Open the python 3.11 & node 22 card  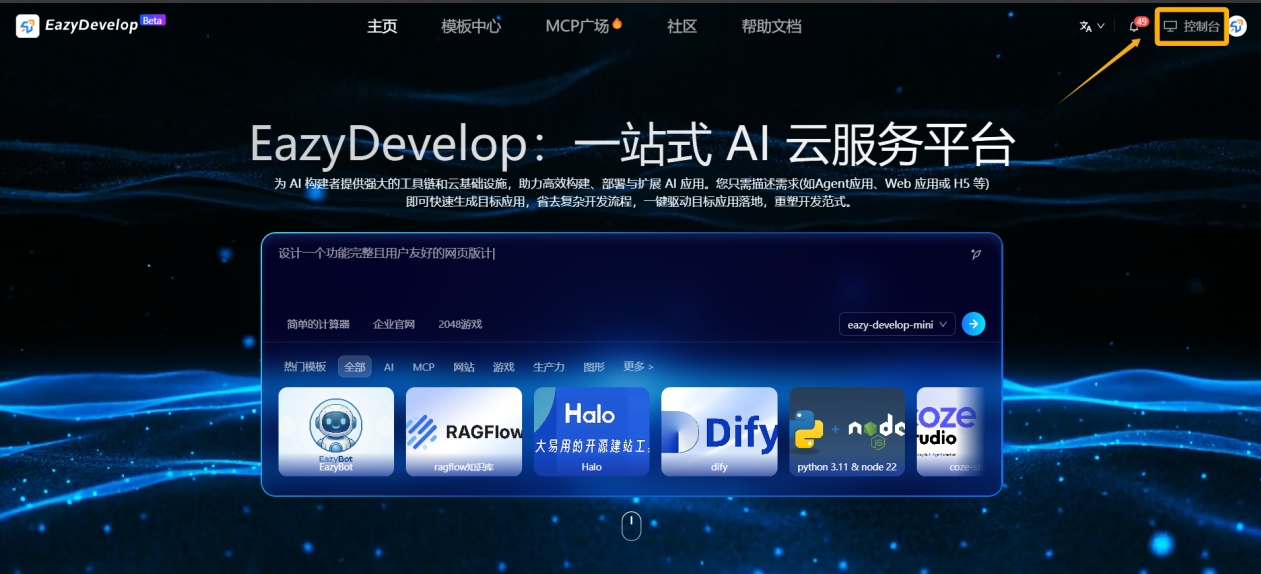[847, 432]
